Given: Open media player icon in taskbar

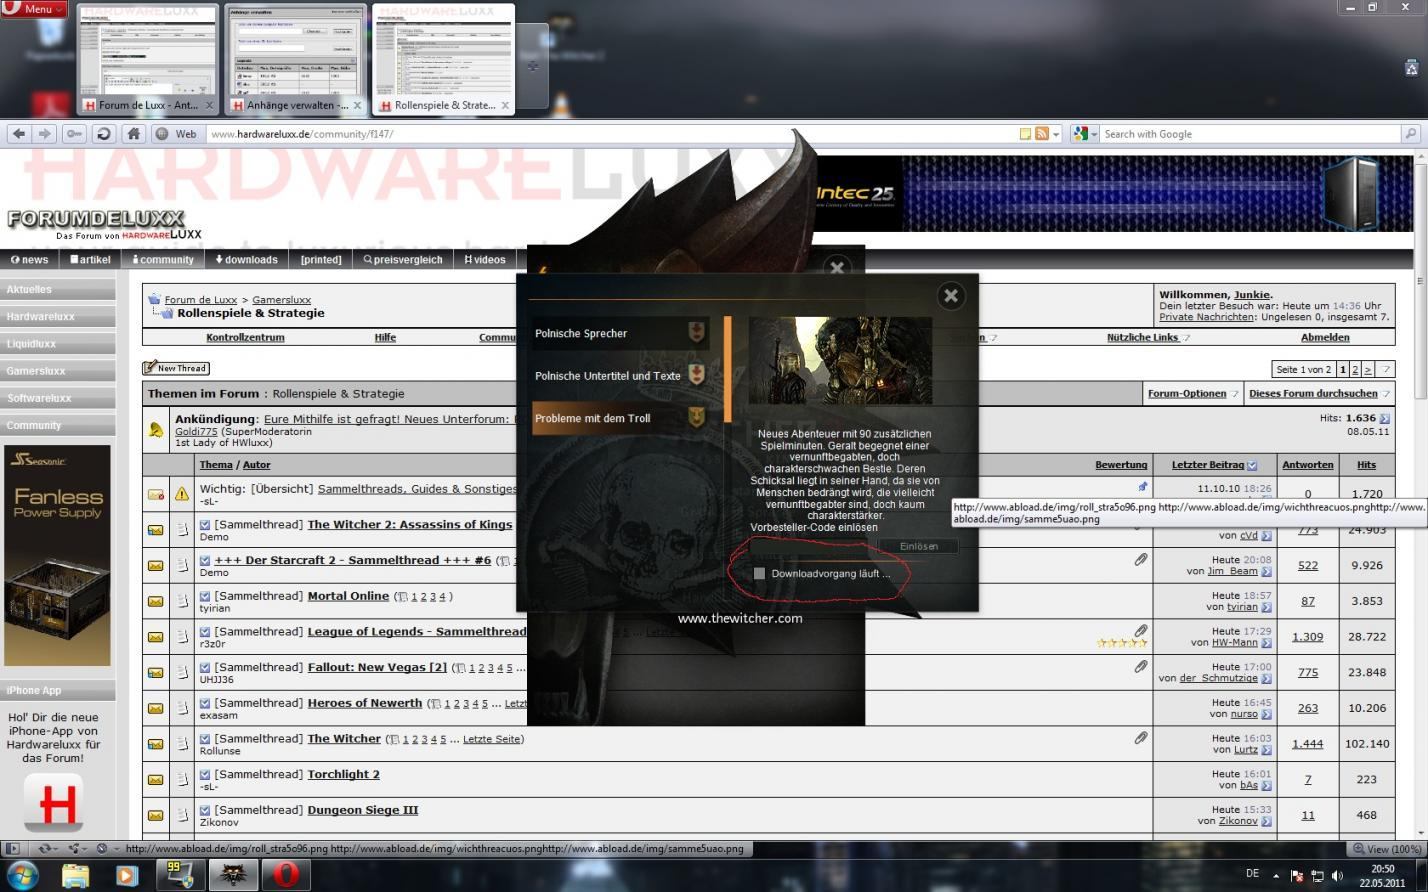Looking at the screenshot, I should [x=127, y=875].
